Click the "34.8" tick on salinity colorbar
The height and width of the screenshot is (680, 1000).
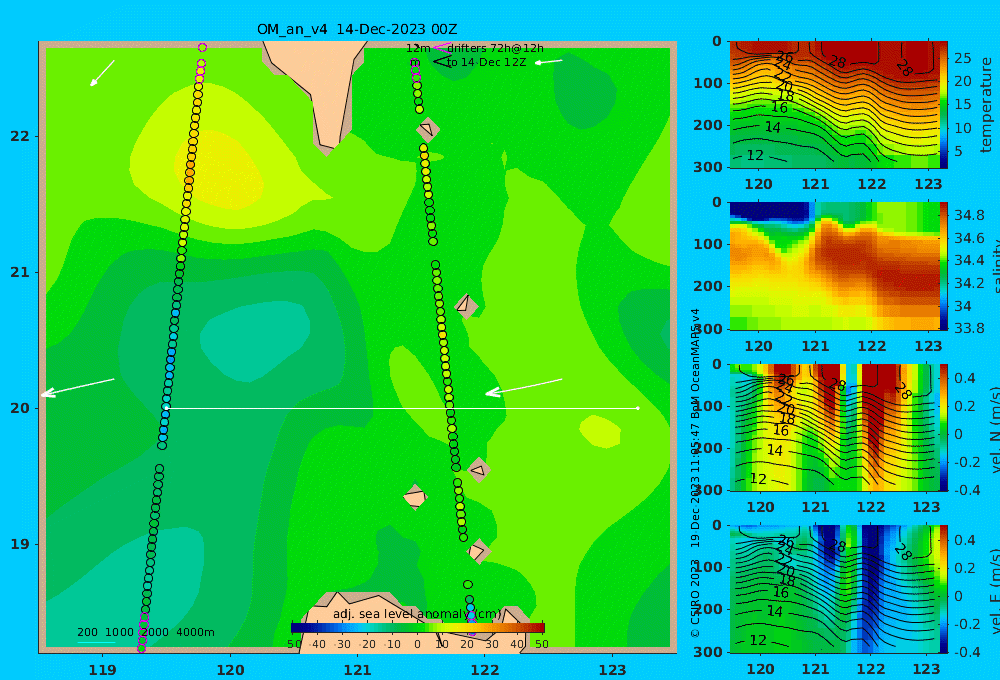[x=969, y=214]
